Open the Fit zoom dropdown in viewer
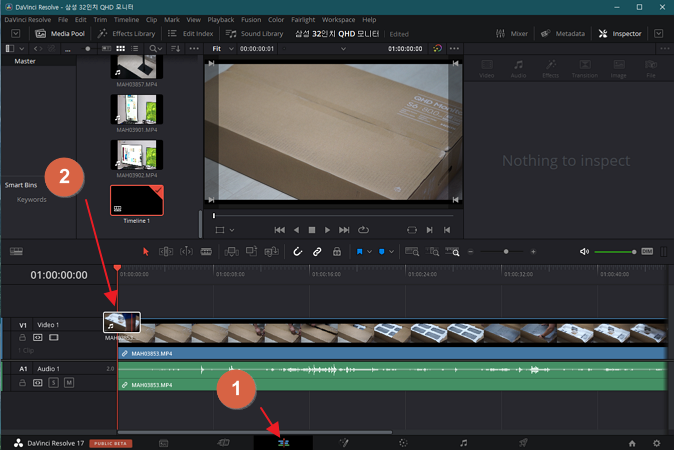The image size is (674, 450). pyautogui.click(x=223, y=49)
